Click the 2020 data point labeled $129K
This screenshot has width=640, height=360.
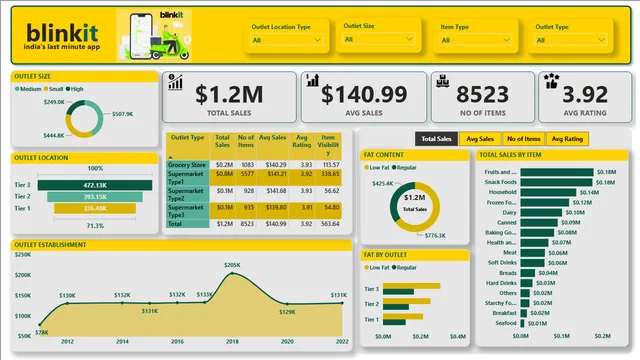[x=287, y=304]
